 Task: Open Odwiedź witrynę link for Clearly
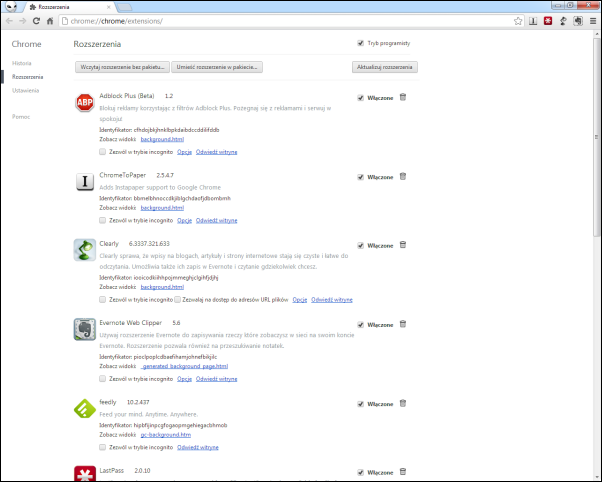(x=332, y=299)
